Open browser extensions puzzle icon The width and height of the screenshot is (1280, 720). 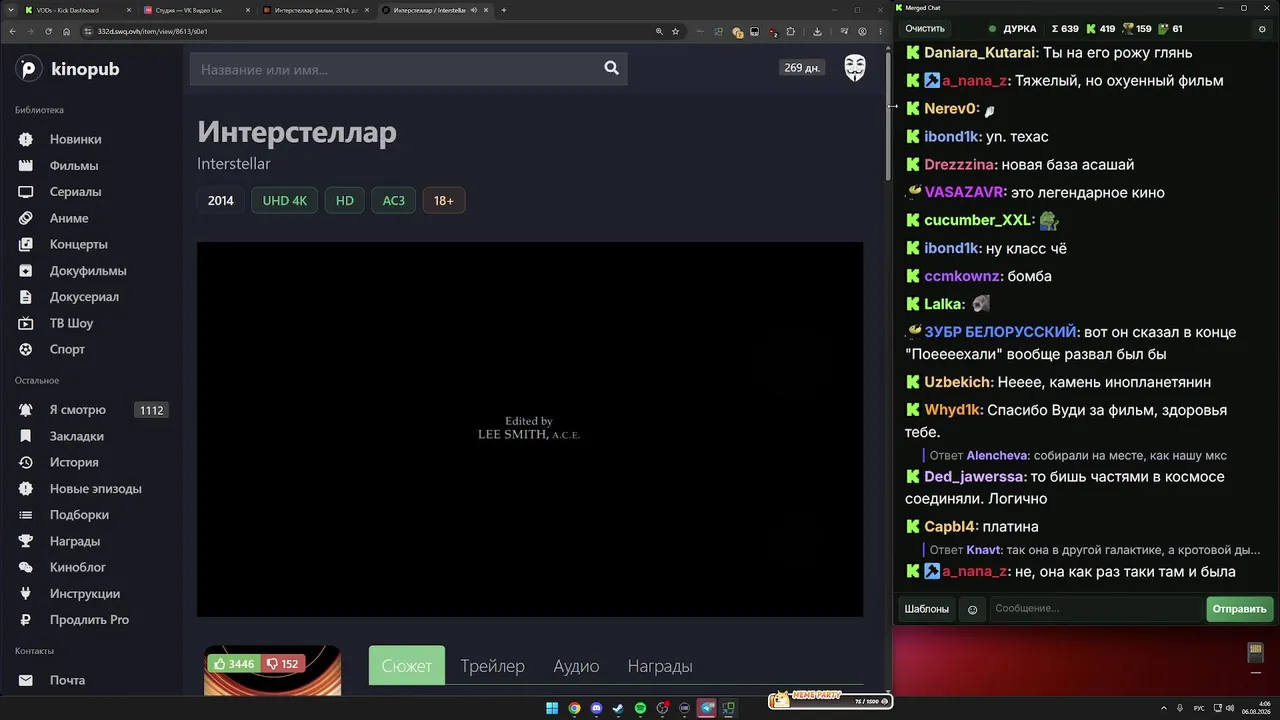click(x=790, y=31)
